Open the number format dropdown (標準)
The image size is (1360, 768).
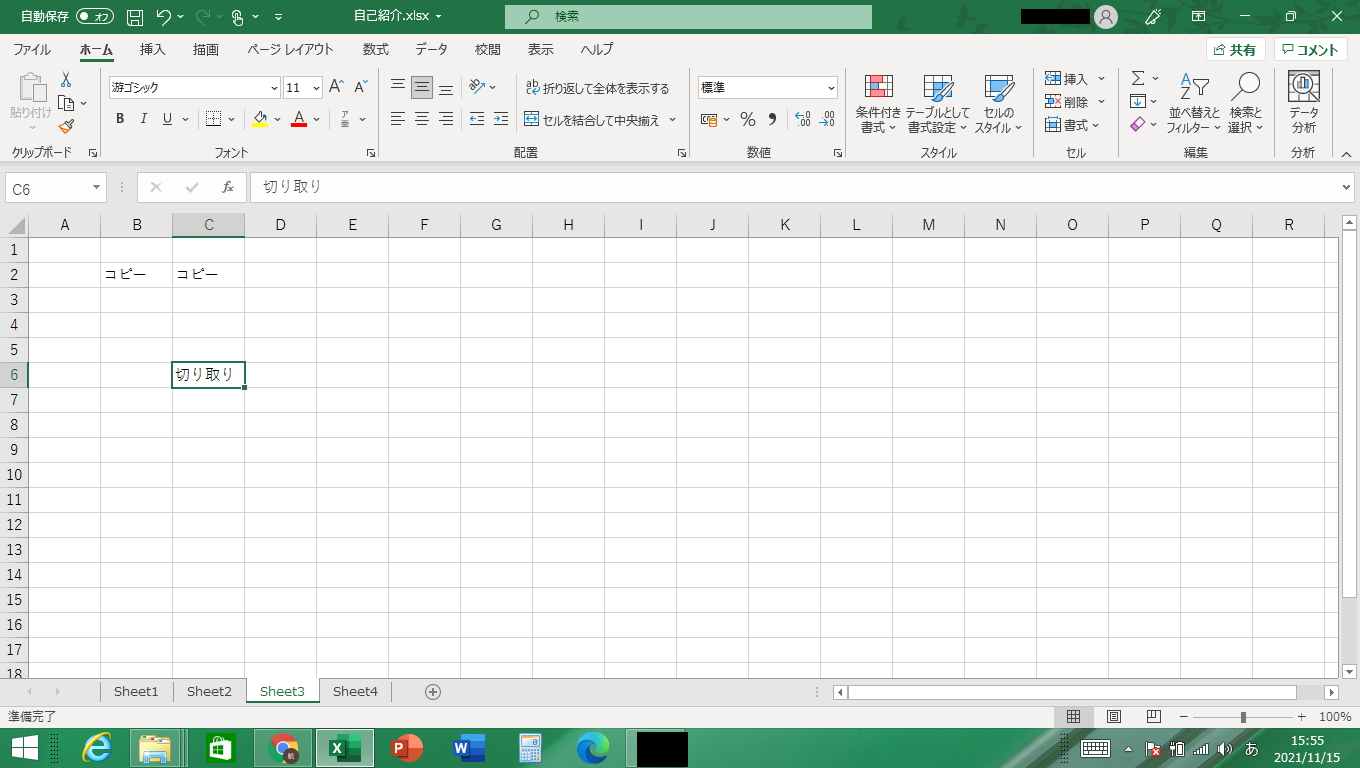[x=831, y=88]
